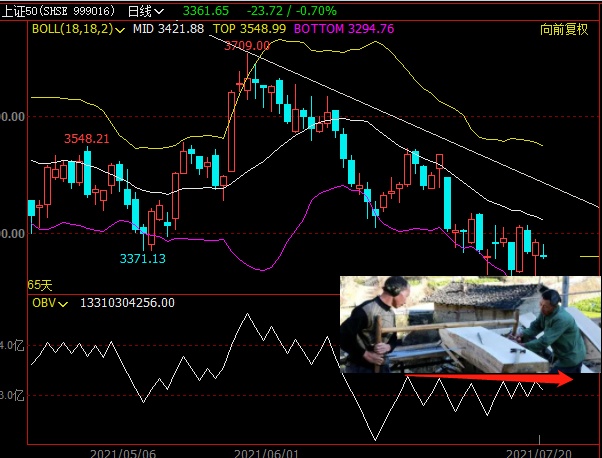The width and height of the screenshot is (602, 458).
Task: Expand the BOLL(18,18,2) indicator dropdown
Action: point(78,29)
